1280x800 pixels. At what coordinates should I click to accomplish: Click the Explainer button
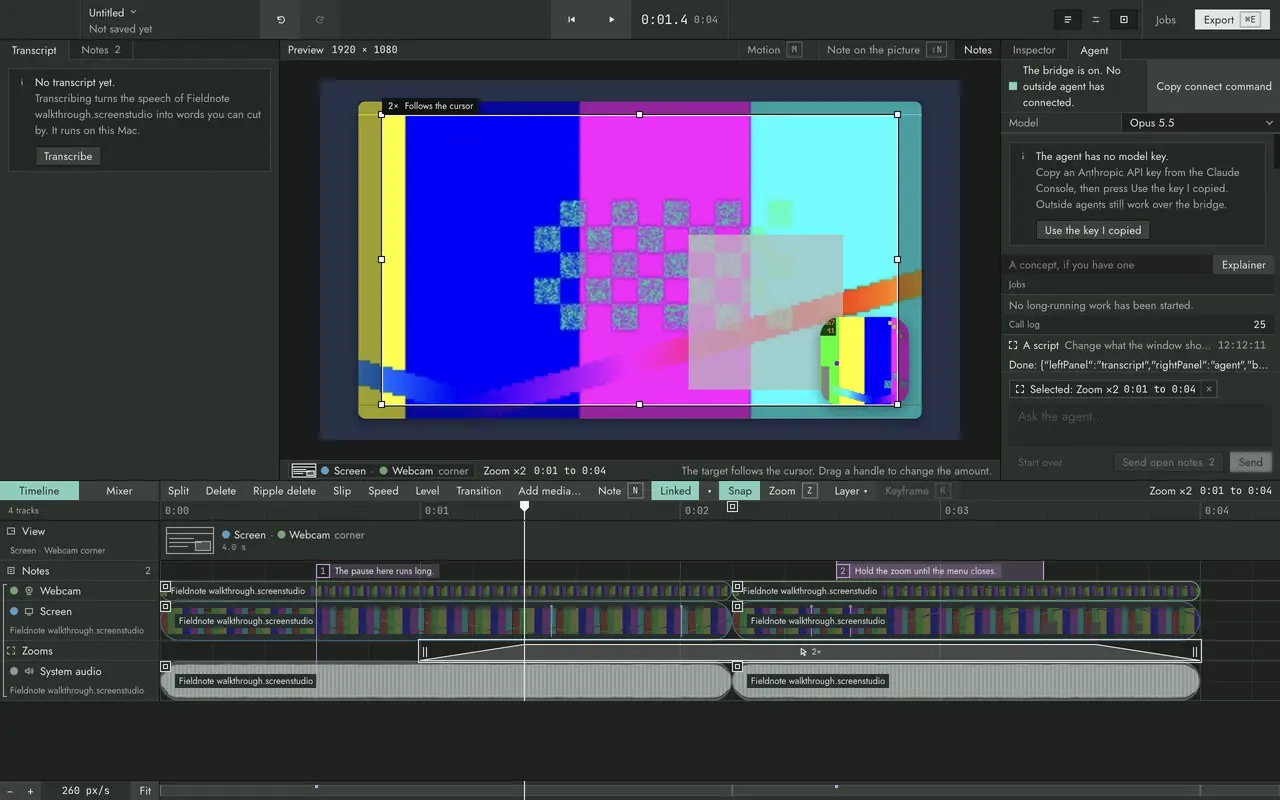point(1244,265)
